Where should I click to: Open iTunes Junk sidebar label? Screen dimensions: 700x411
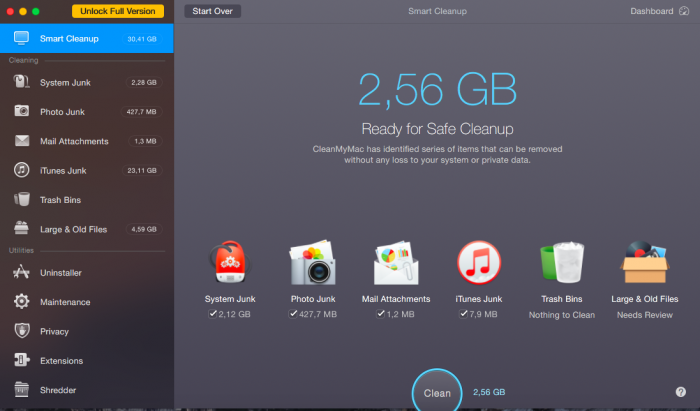pos(63,170)
